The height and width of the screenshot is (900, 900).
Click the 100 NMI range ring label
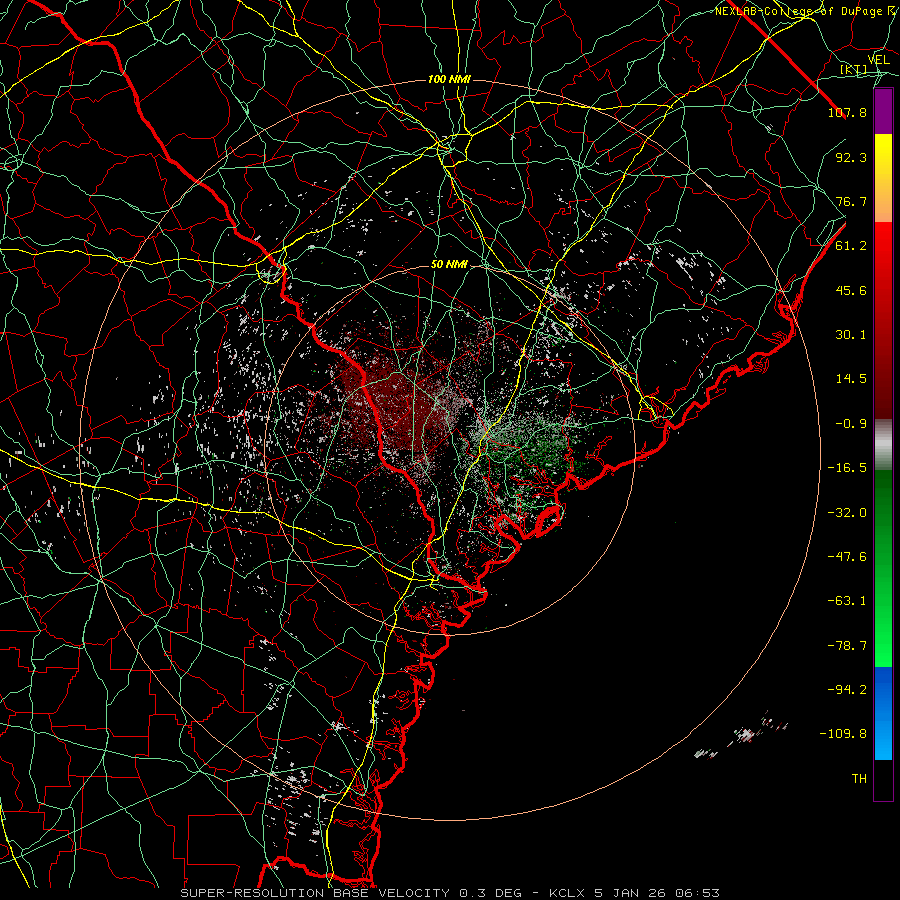449,79
